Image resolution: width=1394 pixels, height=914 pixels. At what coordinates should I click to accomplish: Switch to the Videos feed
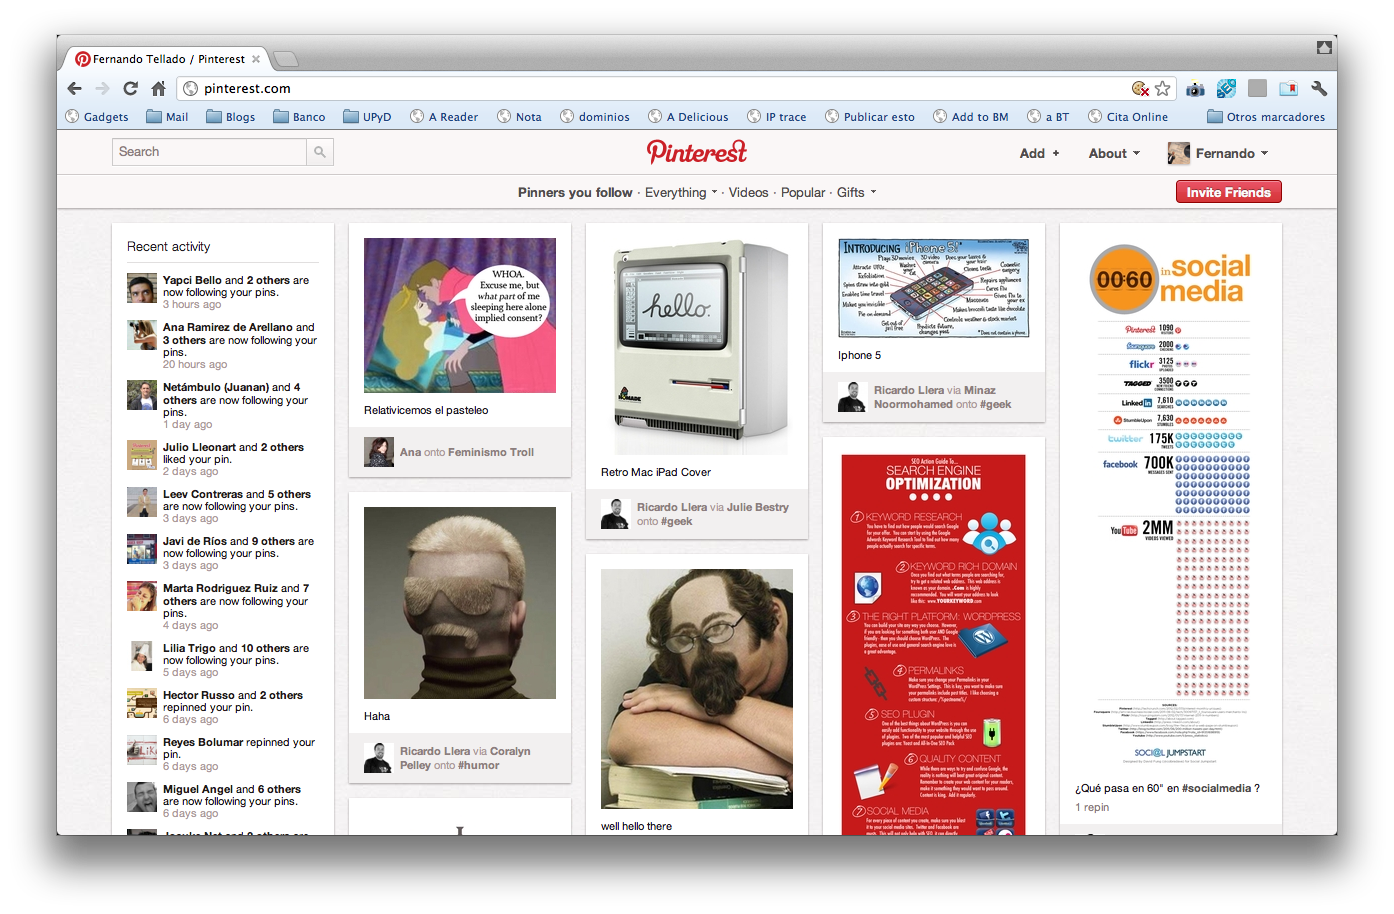(x=748, y=193)
